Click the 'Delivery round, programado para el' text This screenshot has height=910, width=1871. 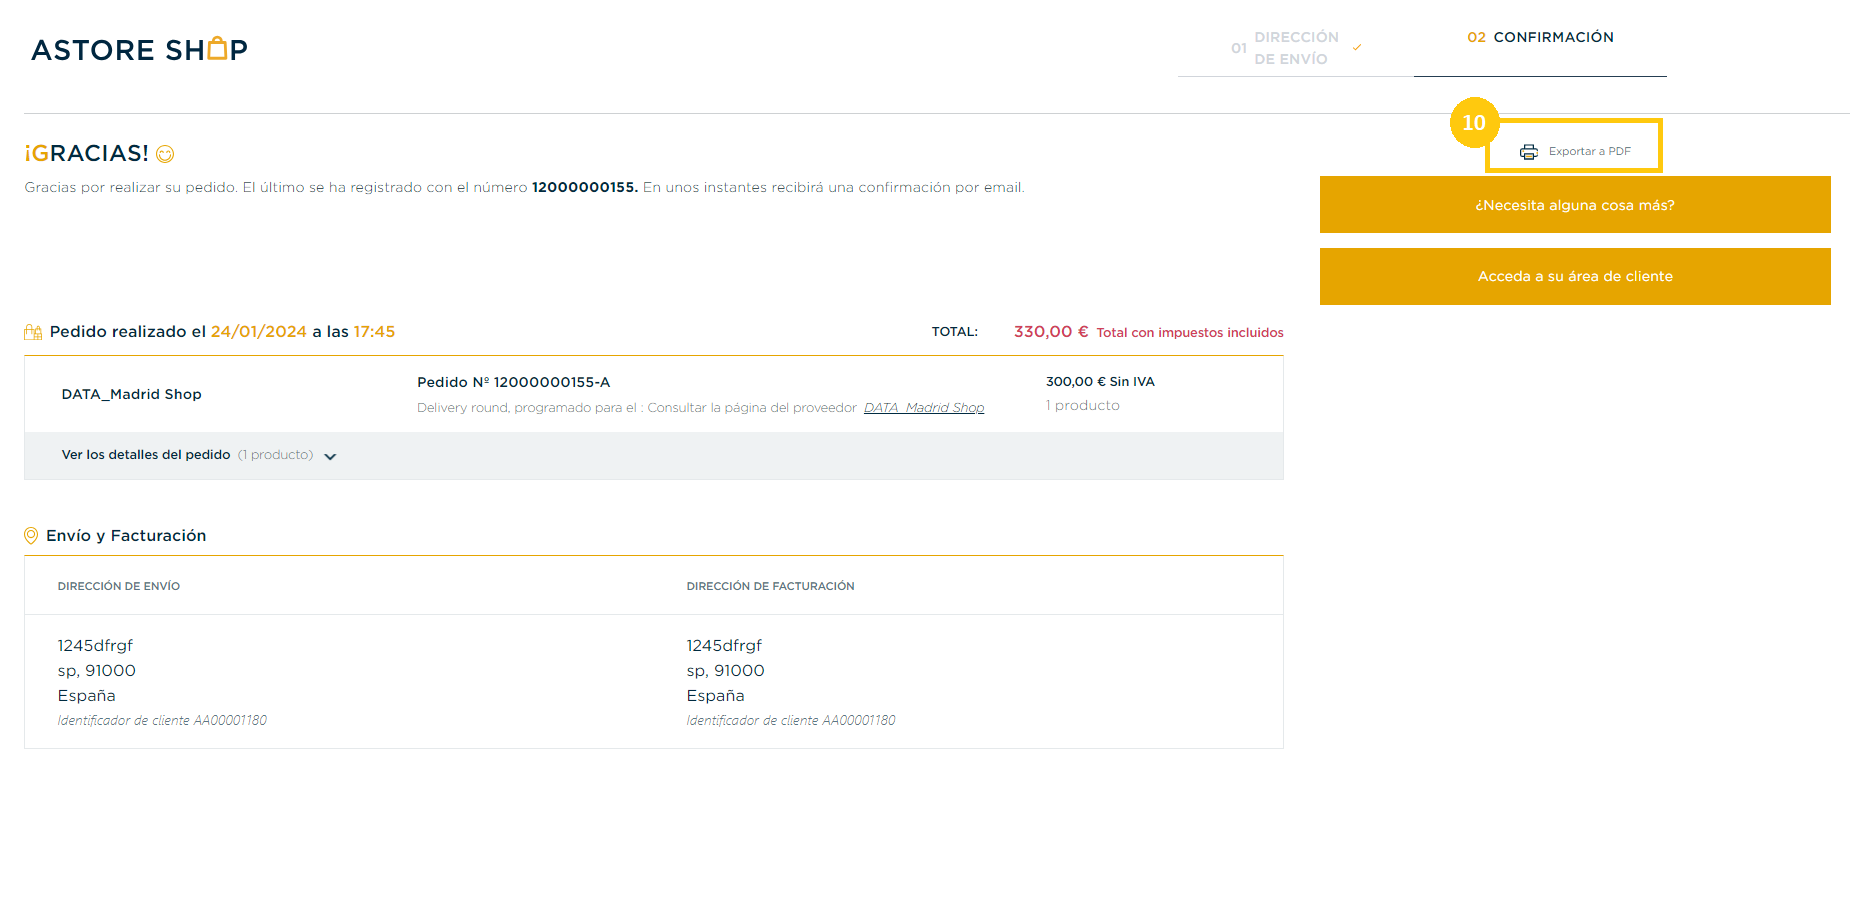point(526,408)
